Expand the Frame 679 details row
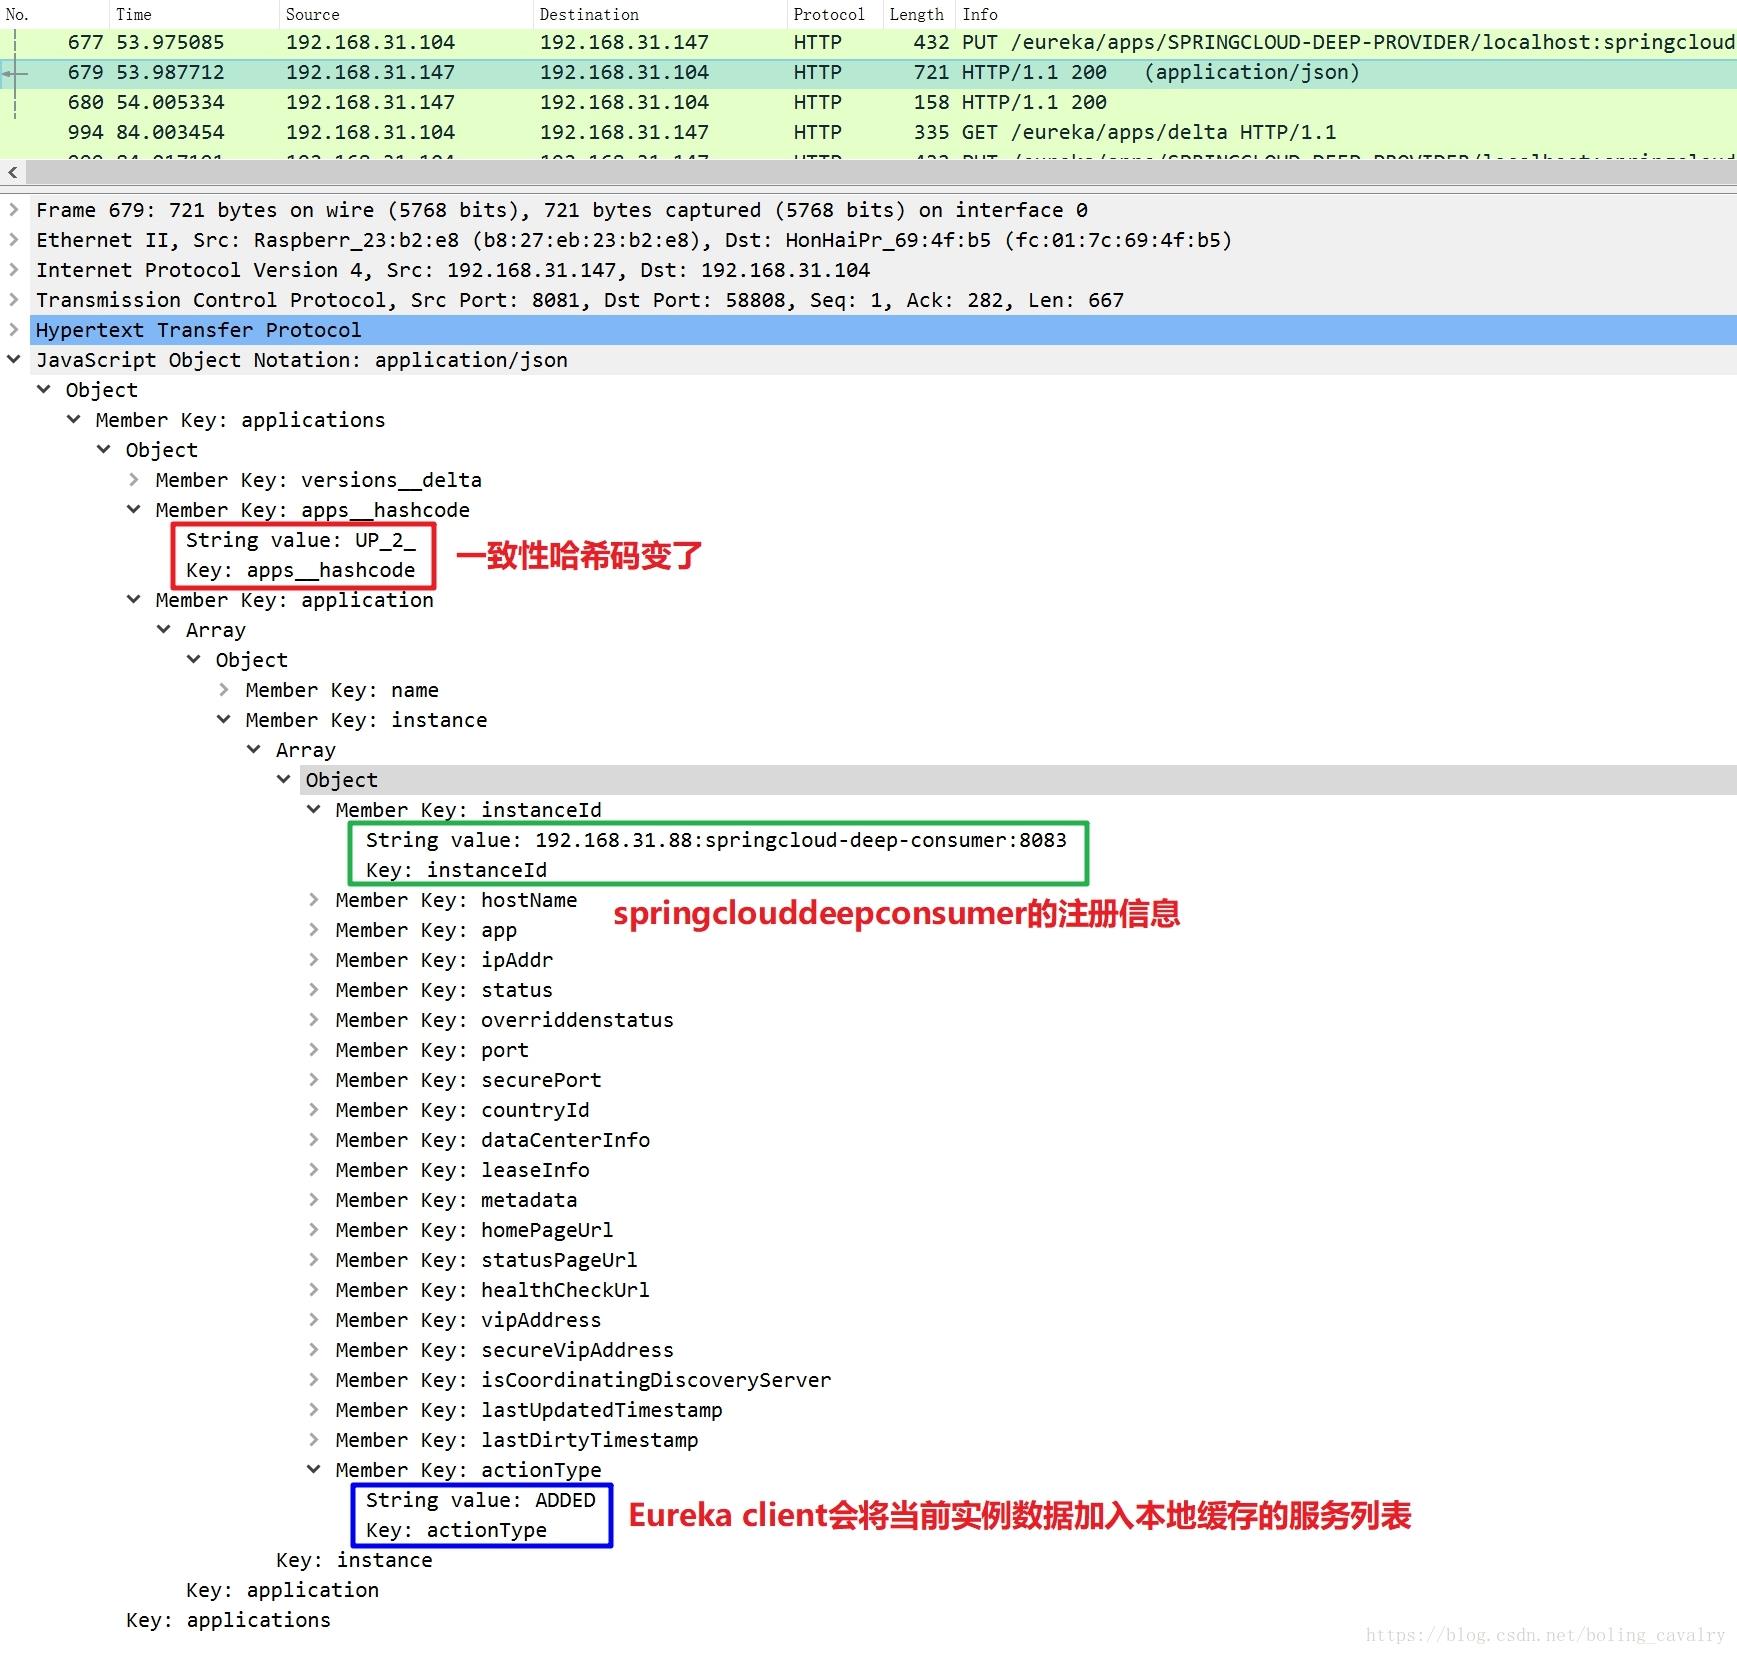 tap(14, 210)
